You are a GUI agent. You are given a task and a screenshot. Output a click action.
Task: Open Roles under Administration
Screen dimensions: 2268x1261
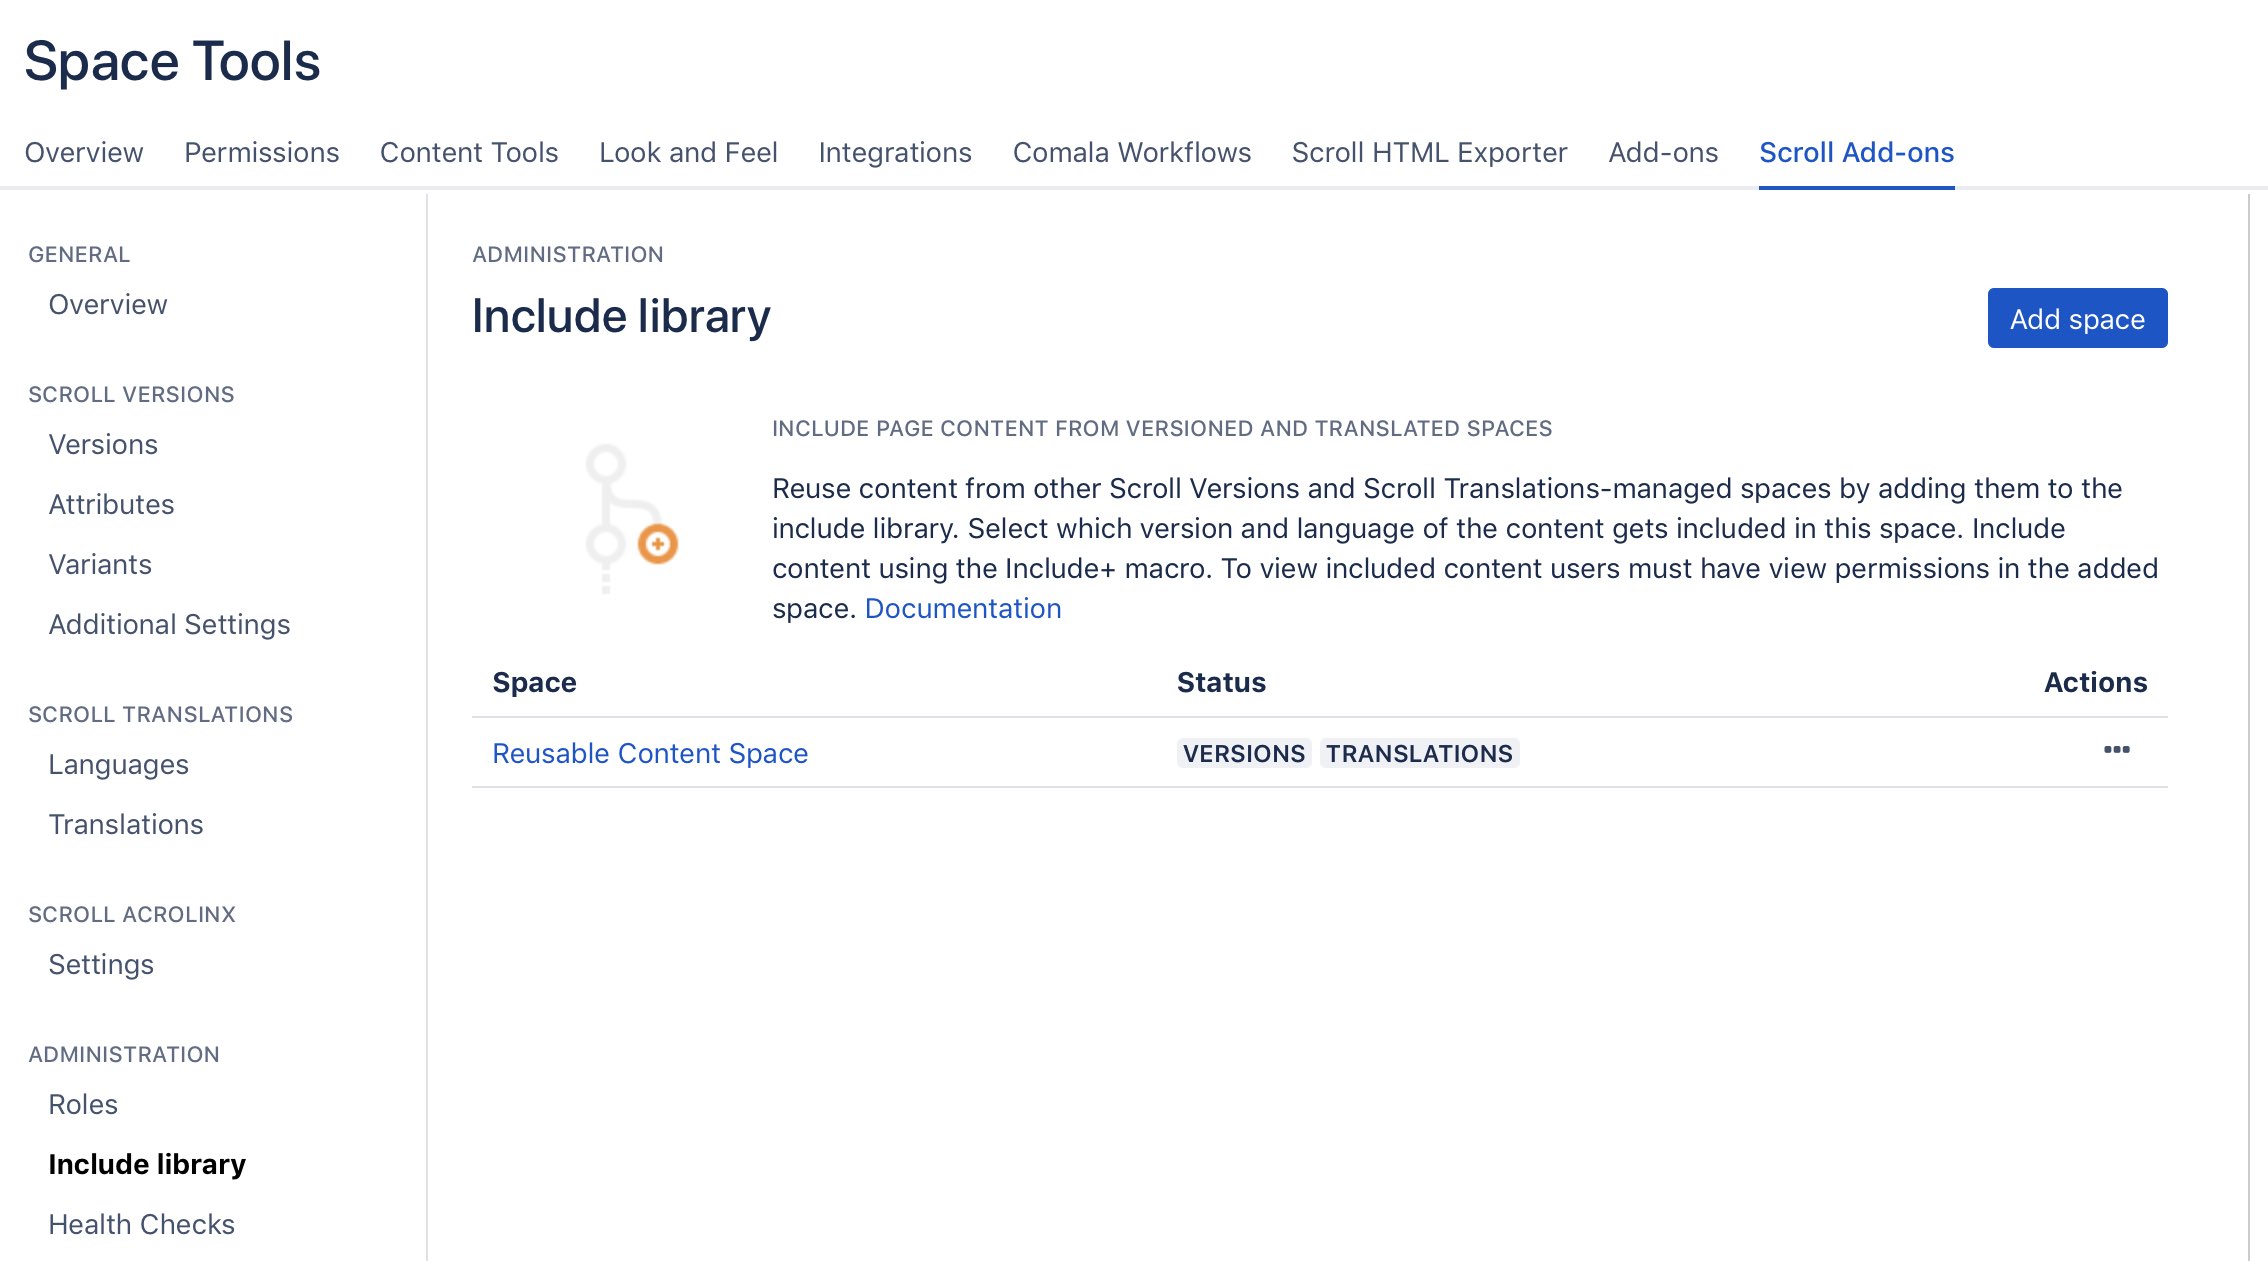pyautogui.click(x=83, y=1104)
